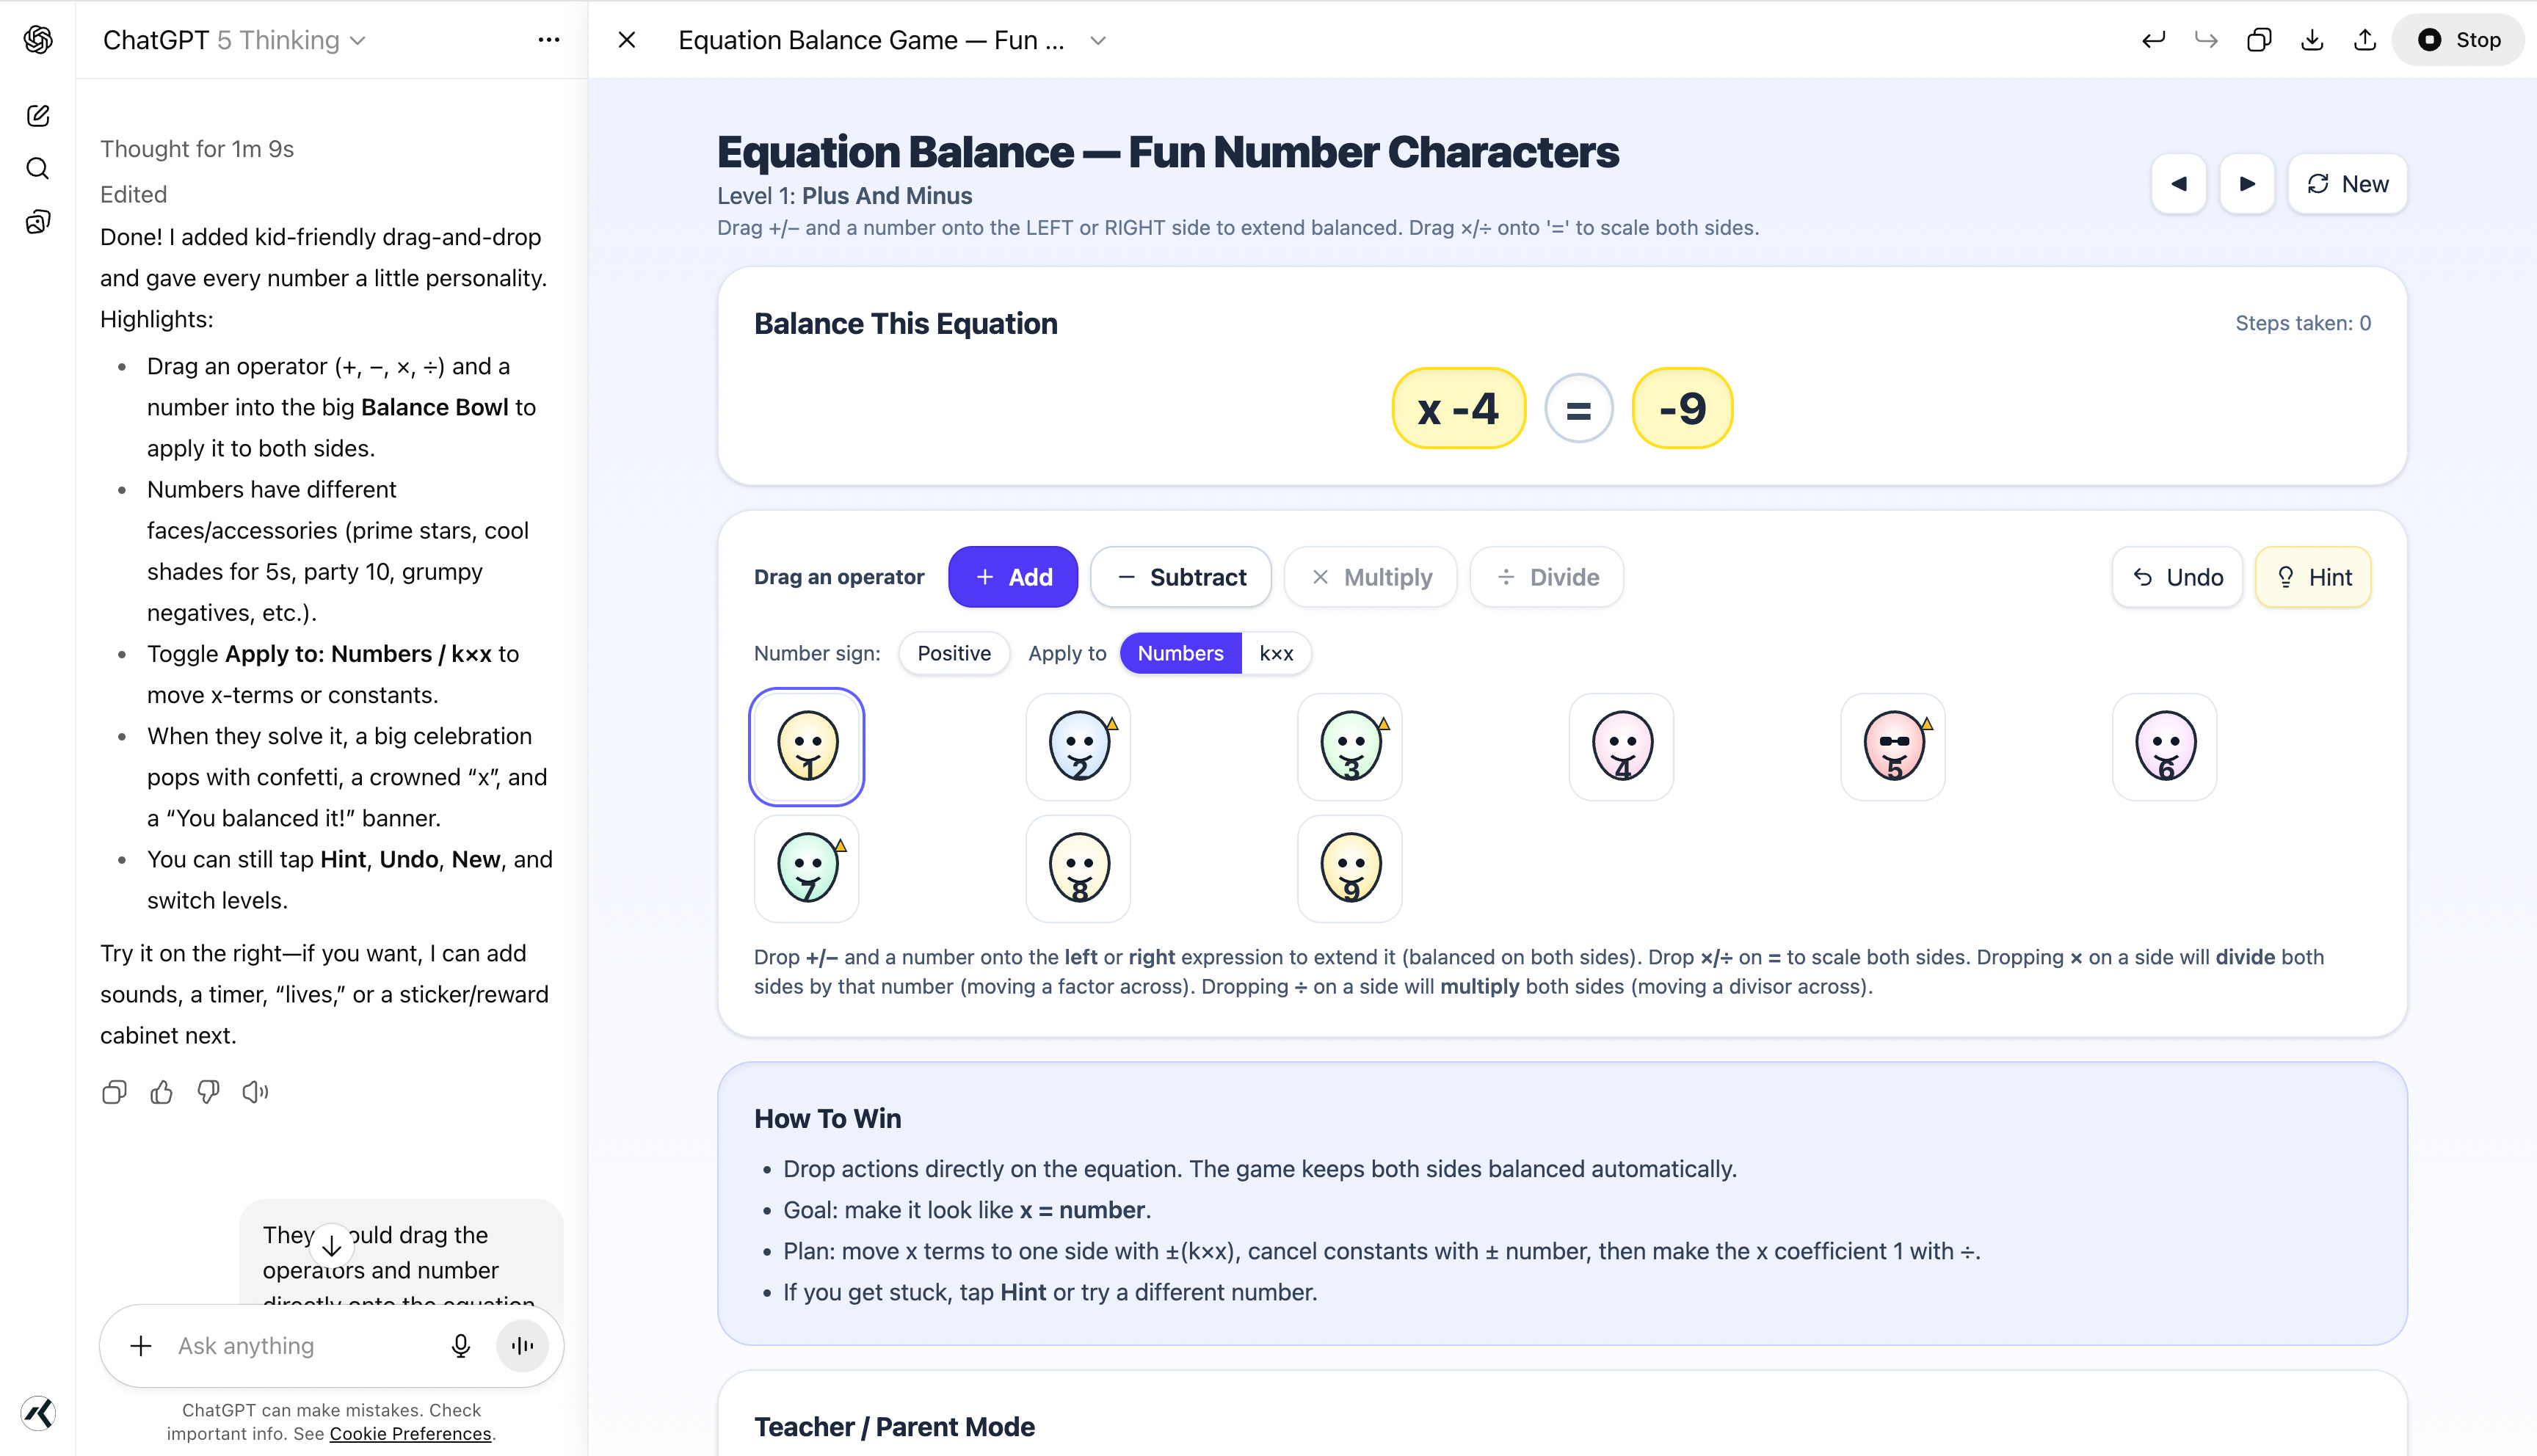Copy the canvas contents icon
2537x1456 pixels.
tap(2258, 40)
